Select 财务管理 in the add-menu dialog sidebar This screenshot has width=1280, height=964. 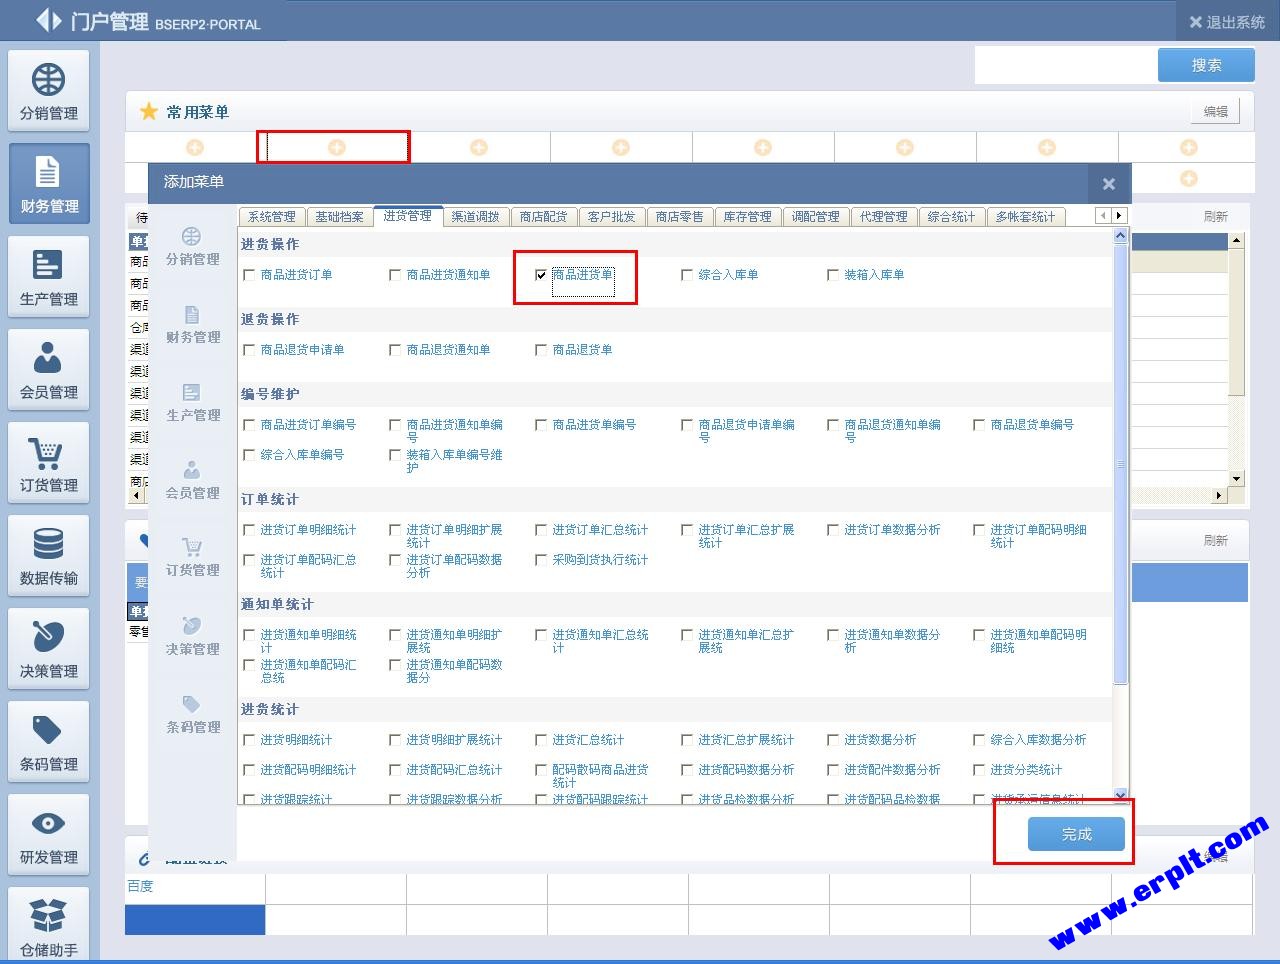point(192,324)
